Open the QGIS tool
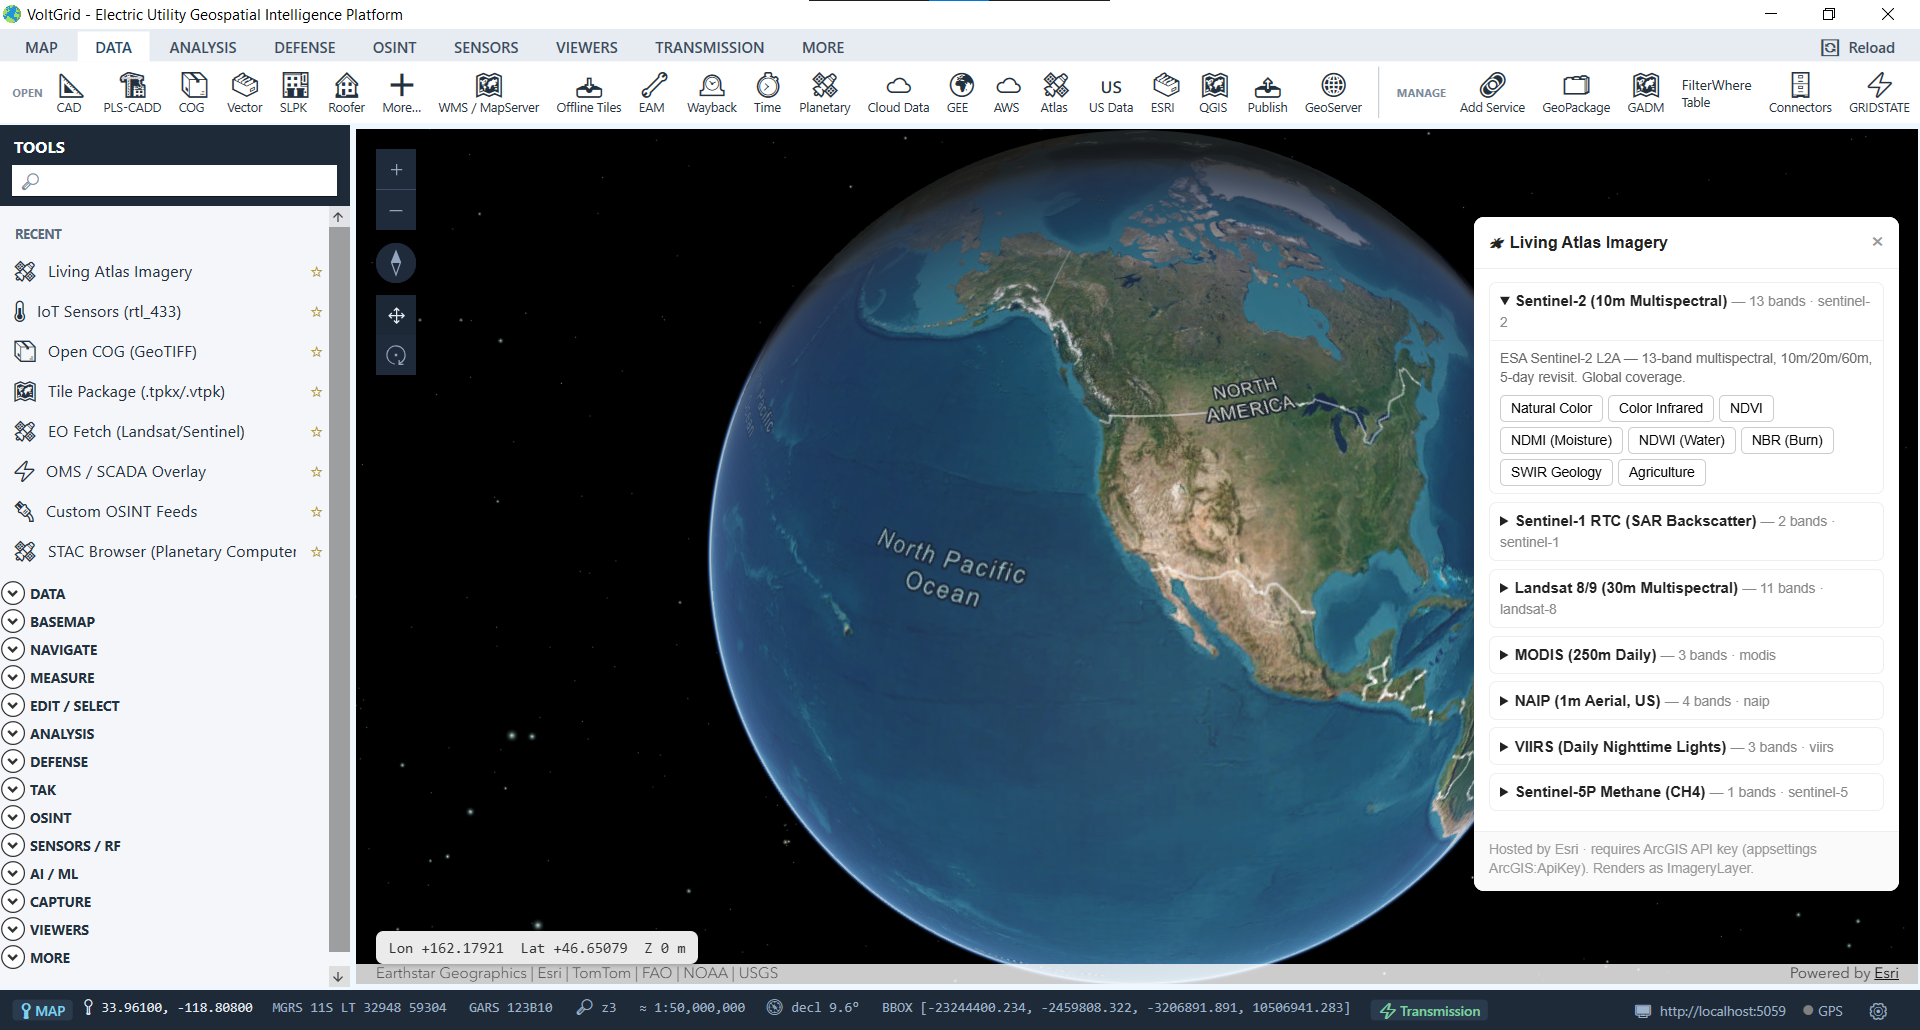 [1214, 93]
